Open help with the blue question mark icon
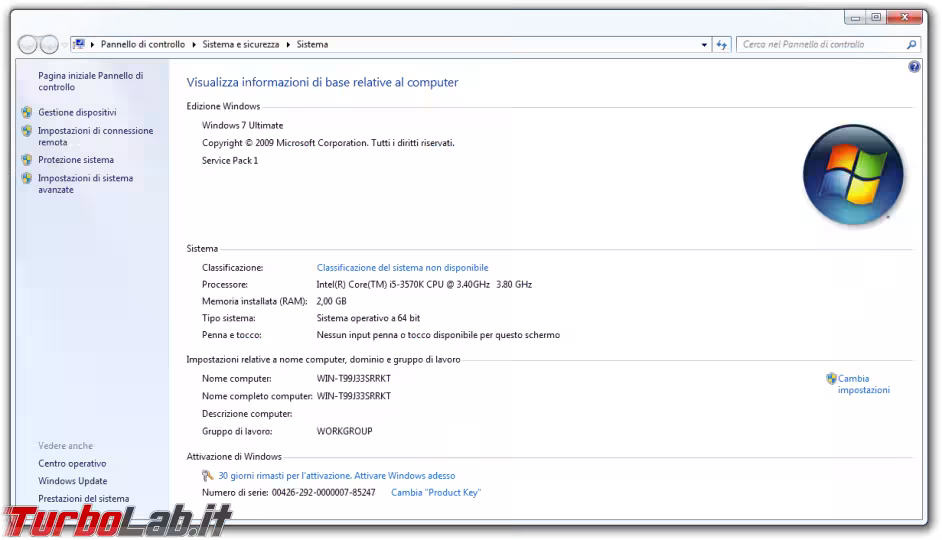 [x=914, y=67]
